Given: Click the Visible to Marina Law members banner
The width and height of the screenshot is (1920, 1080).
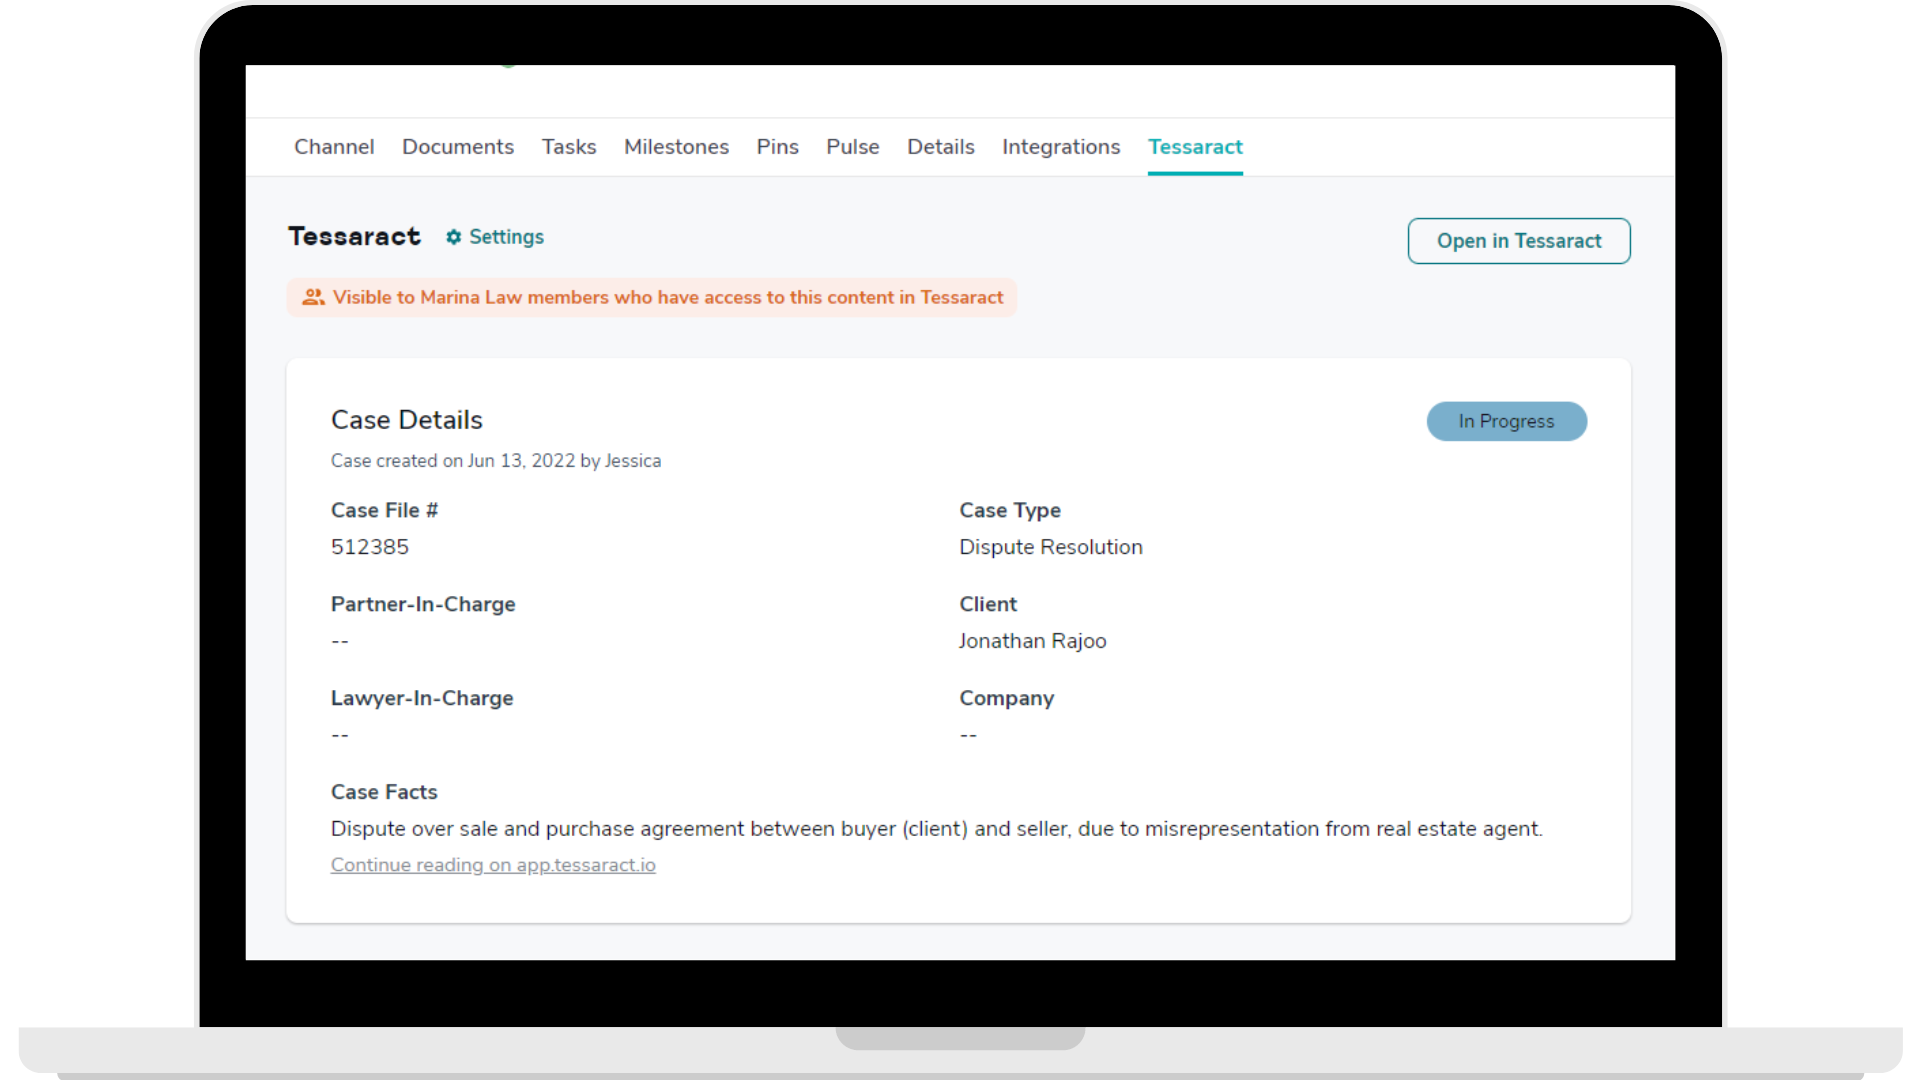Looking at the screenshot, I should (667, 297).
